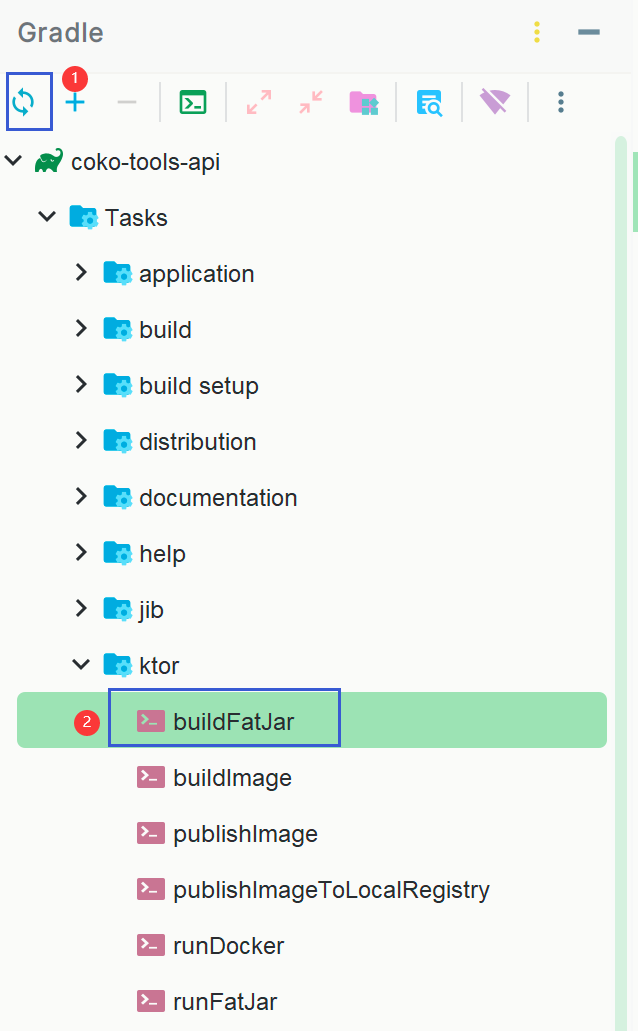Click the Expand All arrows icon
The width and height of the screenshot is (638, 1031).
coord(259,102)
